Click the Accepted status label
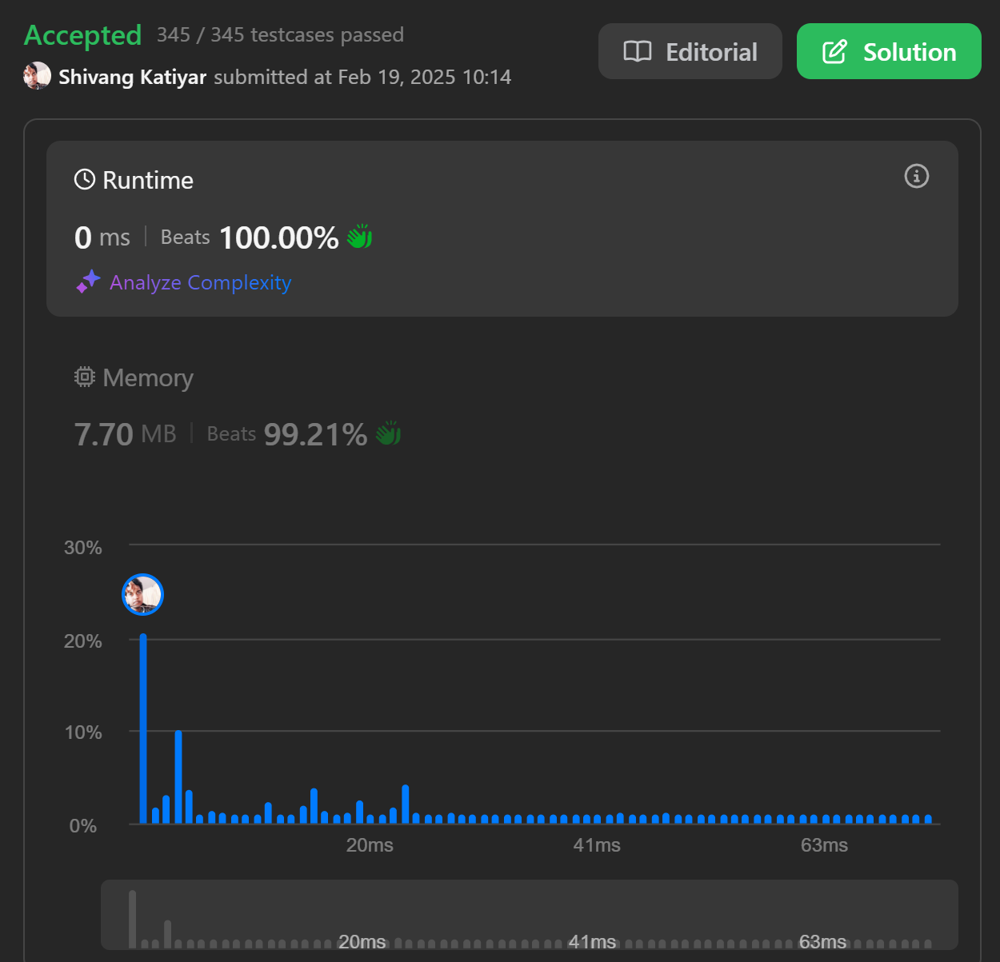The width and height of the screenshot is (1000, 962). coord(82,35)
